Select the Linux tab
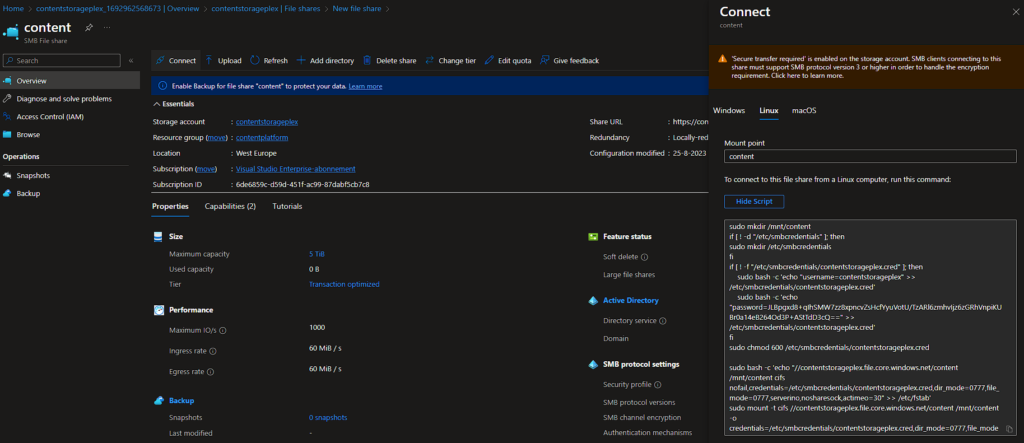The height and width of the screenshot is (443, 1024). pyautogui.click(x=769, y=110)
